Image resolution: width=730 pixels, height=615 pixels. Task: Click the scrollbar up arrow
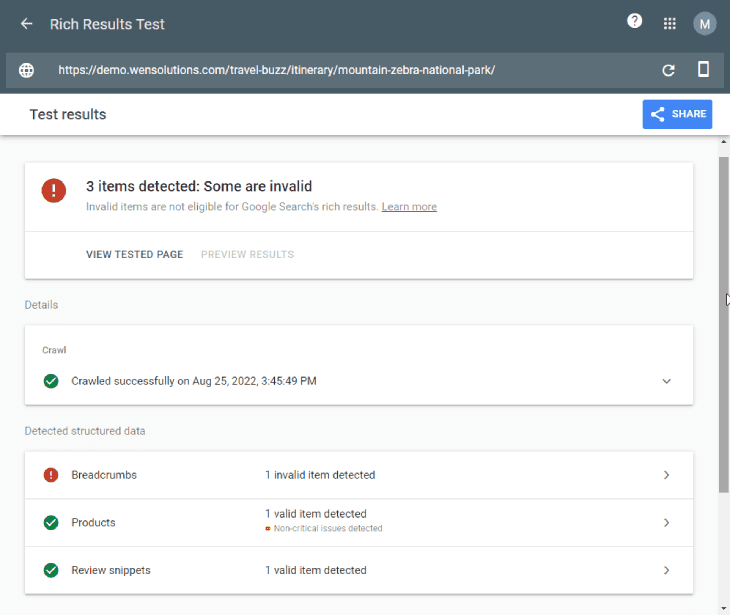(723, 142)
